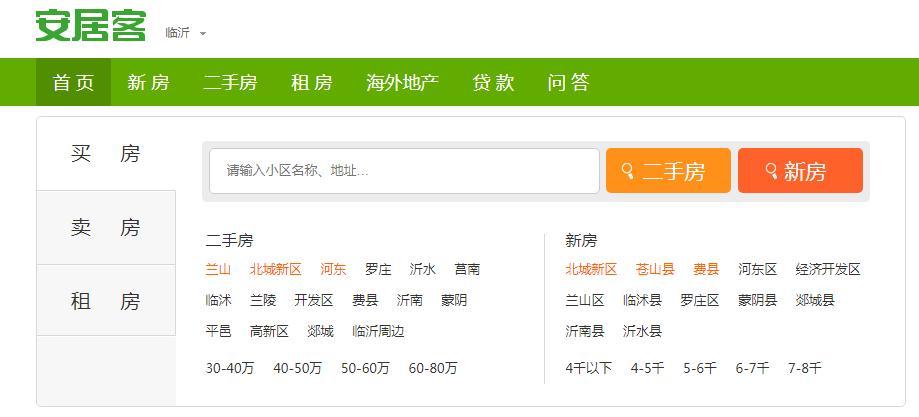Open 高新区 second-hand area link
Image resolution: width=919 pixels, height=417 pixels.
(269, 332)
